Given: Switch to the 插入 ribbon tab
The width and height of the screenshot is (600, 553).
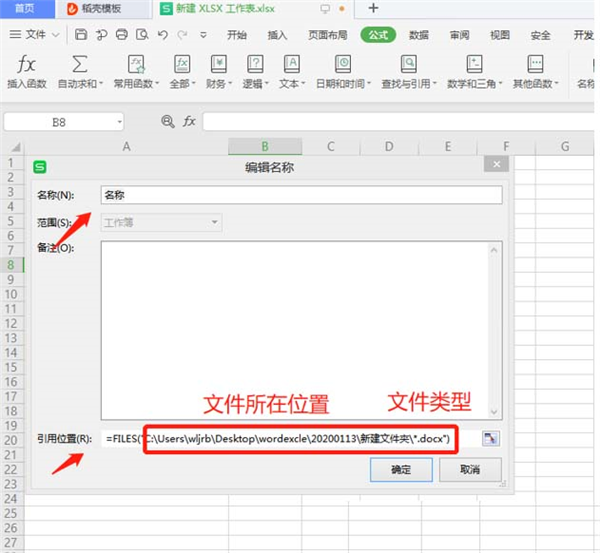Looking at the screenshot, I should (277, 34).
